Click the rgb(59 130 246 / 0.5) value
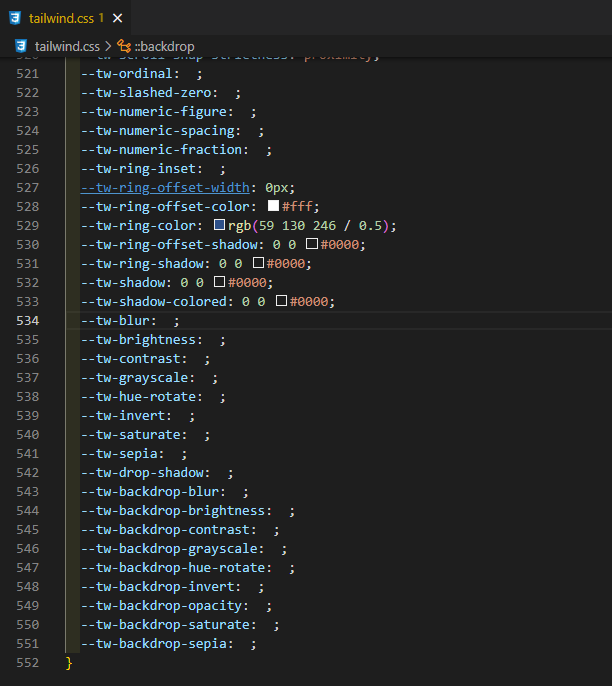This screenshot has width=612, height=686. (x=309, y=226)
